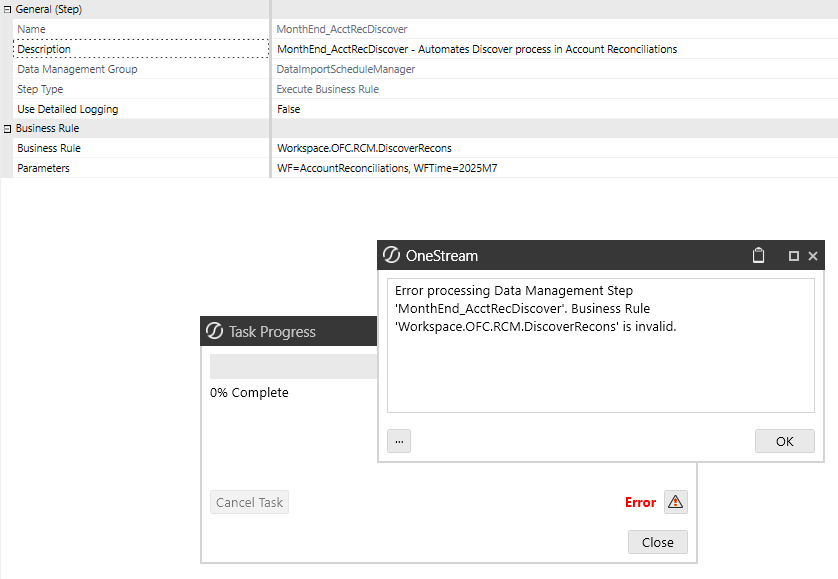Click the Business Rule value Workspace.OFC.RCM.DiscoverRecons
838x579 pixels.
(x=364, y=148)
